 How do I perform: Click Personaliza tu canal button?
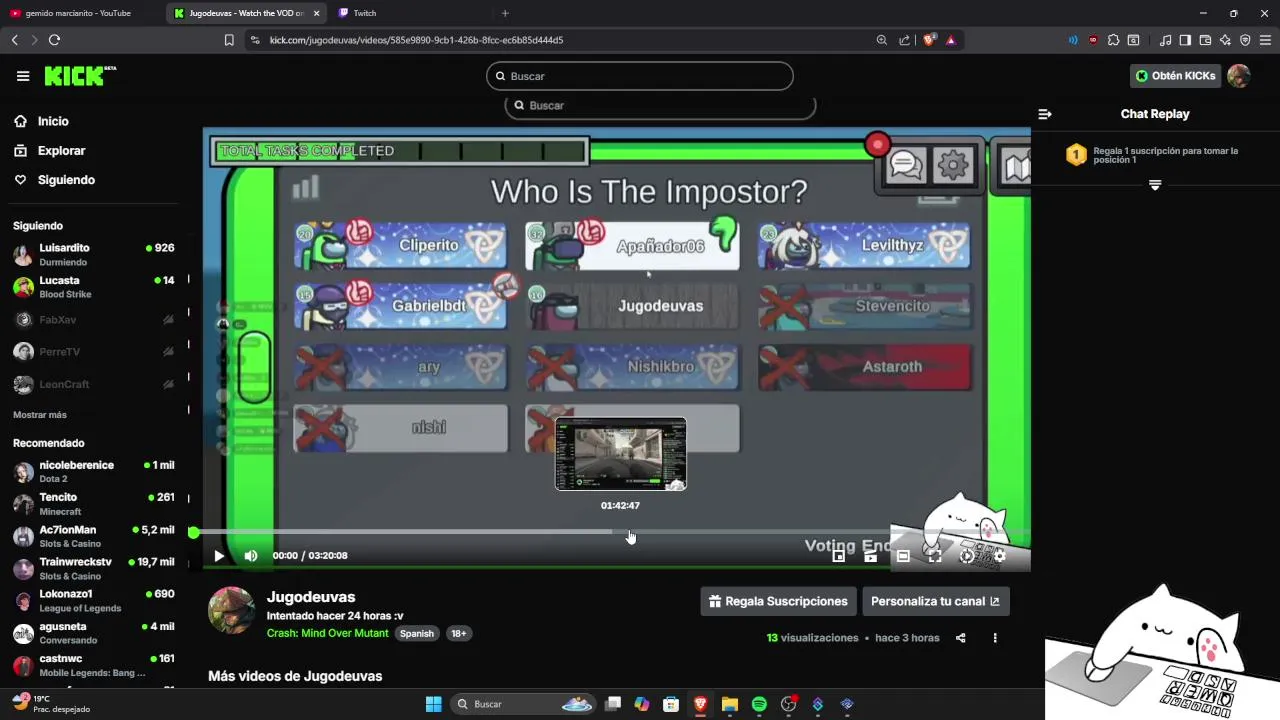click(935, 601)
